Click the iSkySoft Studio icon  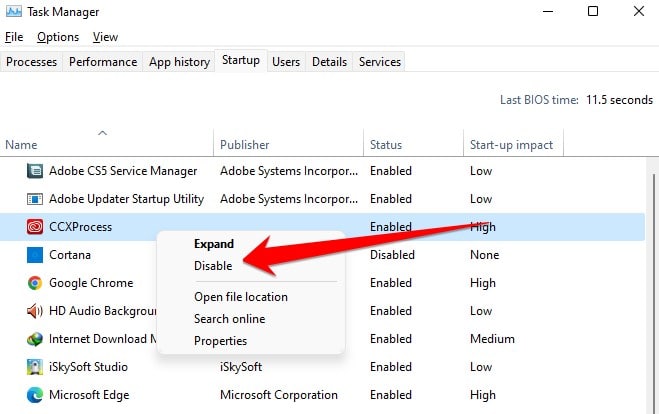[x=34, y=367]
